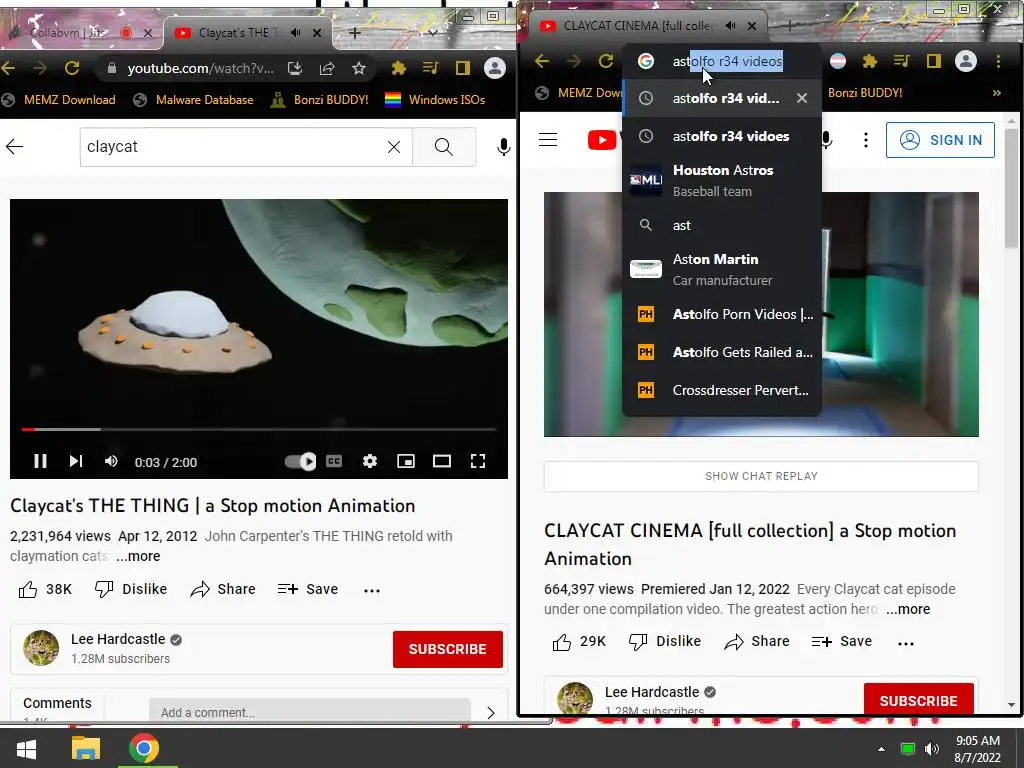This screenshot has width=1024, height=768.
Task: Mute audio icon on CLAYCAT CINEMA tab
Action: pos(731,26)
